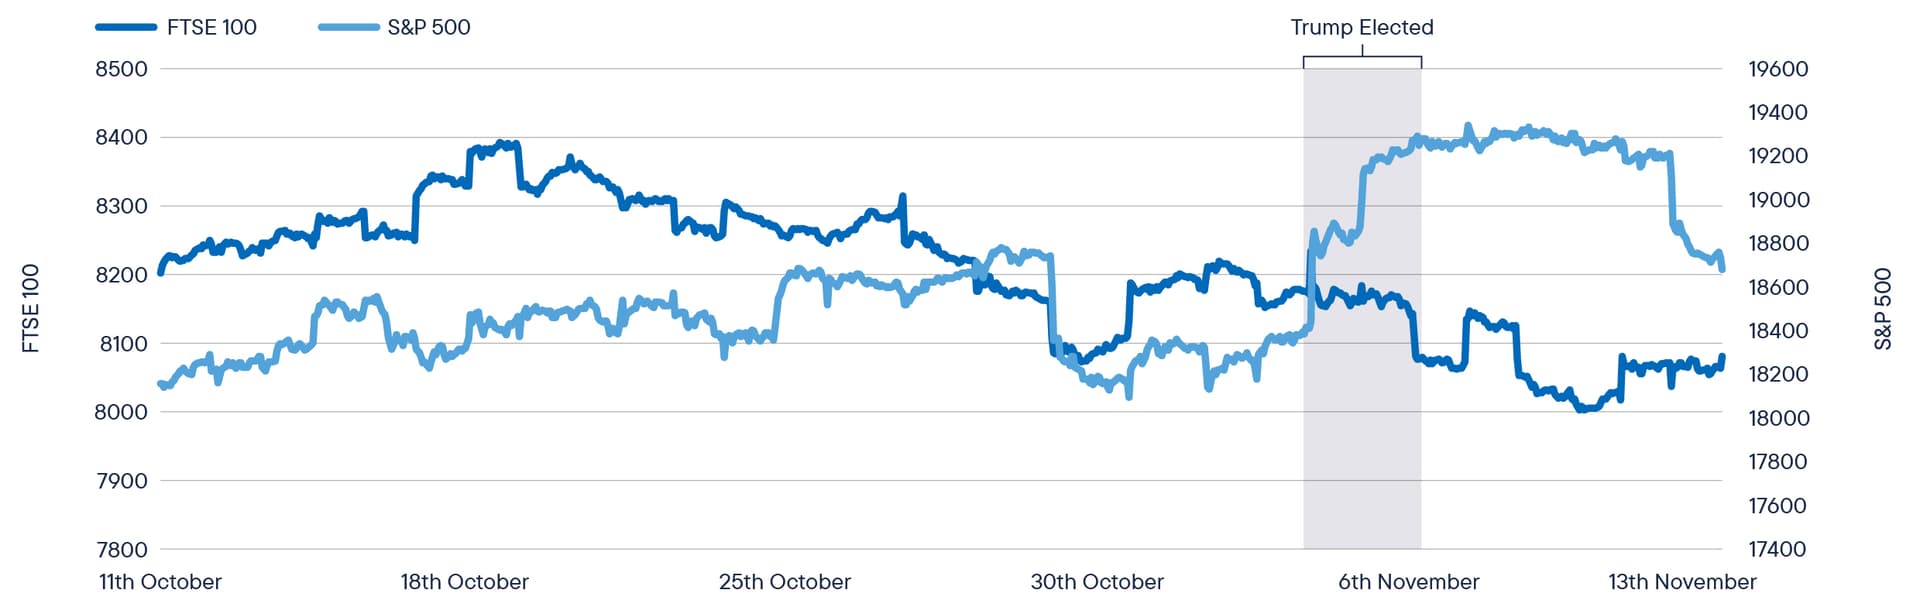This screenshot has height=613, width=1920.
Task: Click the 8000 value on left axis
Action: [121, 412]
